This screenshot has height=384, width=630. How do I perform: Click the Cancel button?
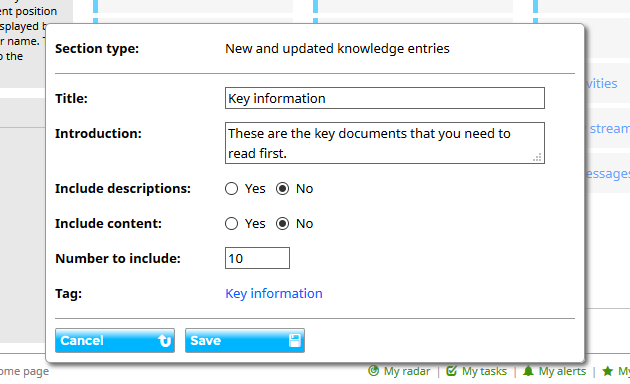click(115, 341)
